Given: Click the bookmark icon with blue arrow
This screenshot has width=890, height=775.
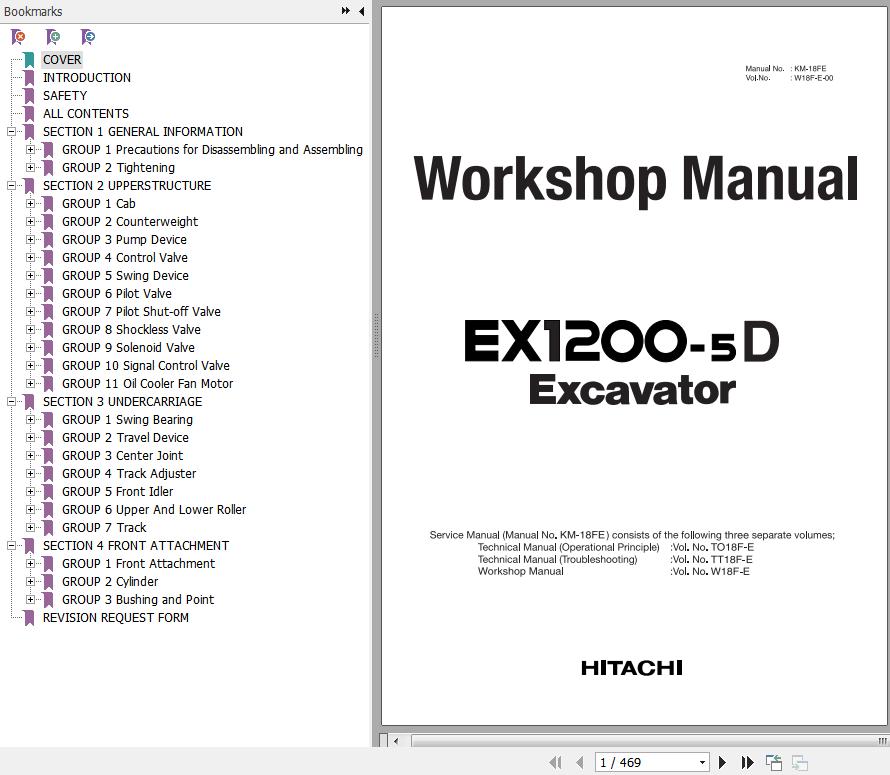Looking at the screenshot, I should [x=88, y=37].
